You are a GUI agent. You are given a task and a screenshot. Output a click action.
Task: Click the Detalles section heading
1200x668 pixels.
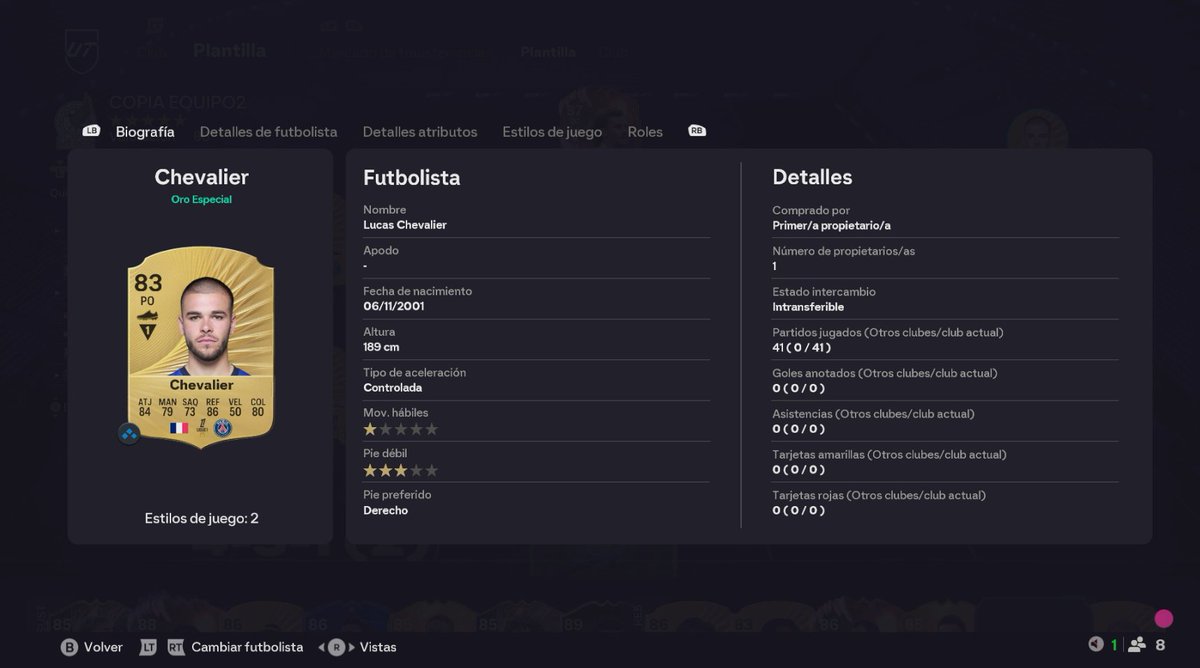[812, 177]
